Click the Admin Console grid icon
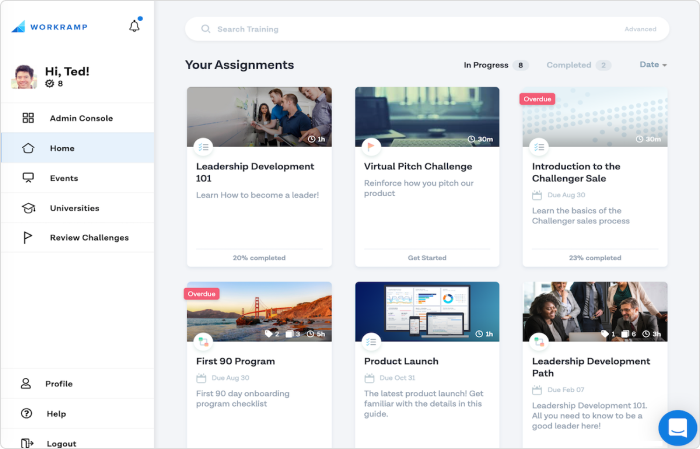 tap(28, 118)
